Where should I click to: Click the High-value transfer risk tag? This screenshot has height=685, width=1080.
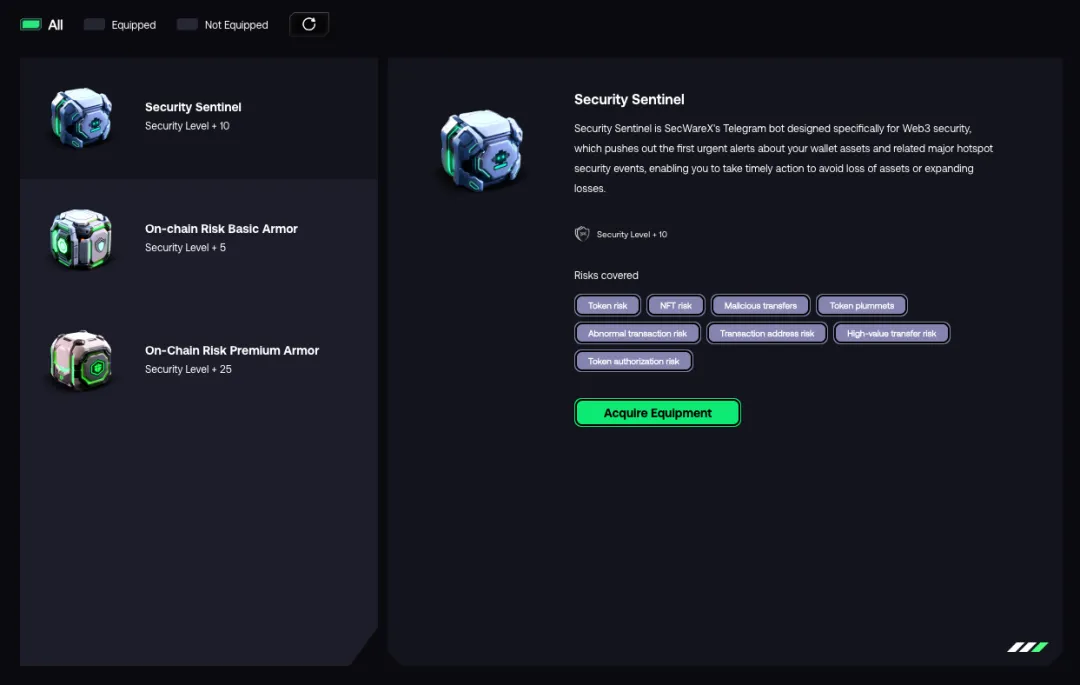click(891, 334)
